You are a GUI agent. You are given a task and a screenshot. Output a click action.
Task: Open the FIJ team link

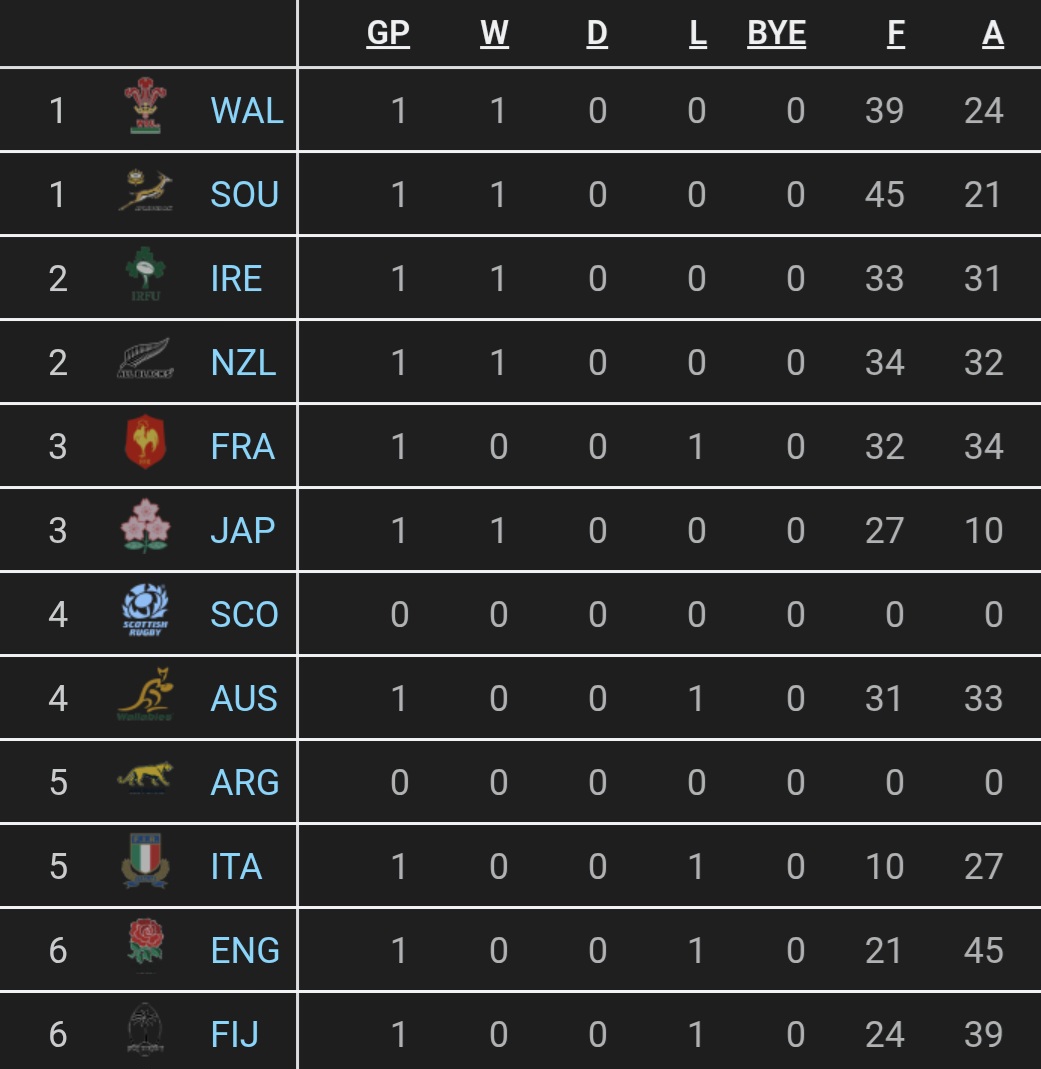[x=235, y=1034]
